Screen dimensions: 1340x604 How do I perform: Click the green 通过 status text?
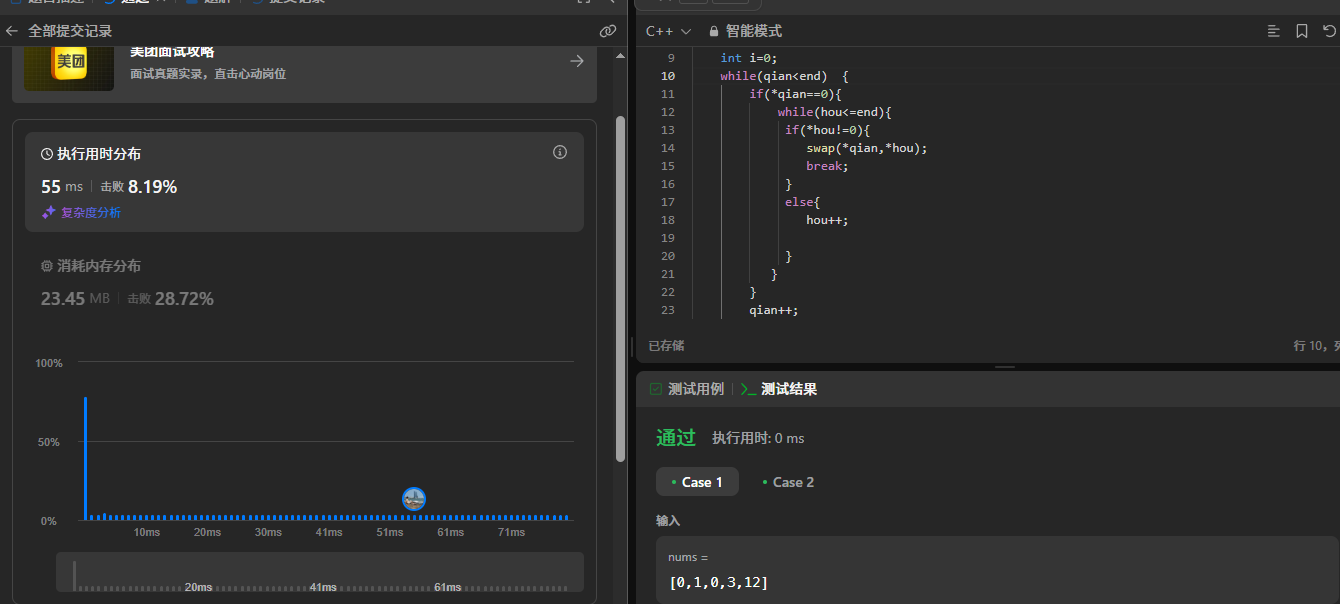[676, 438]
